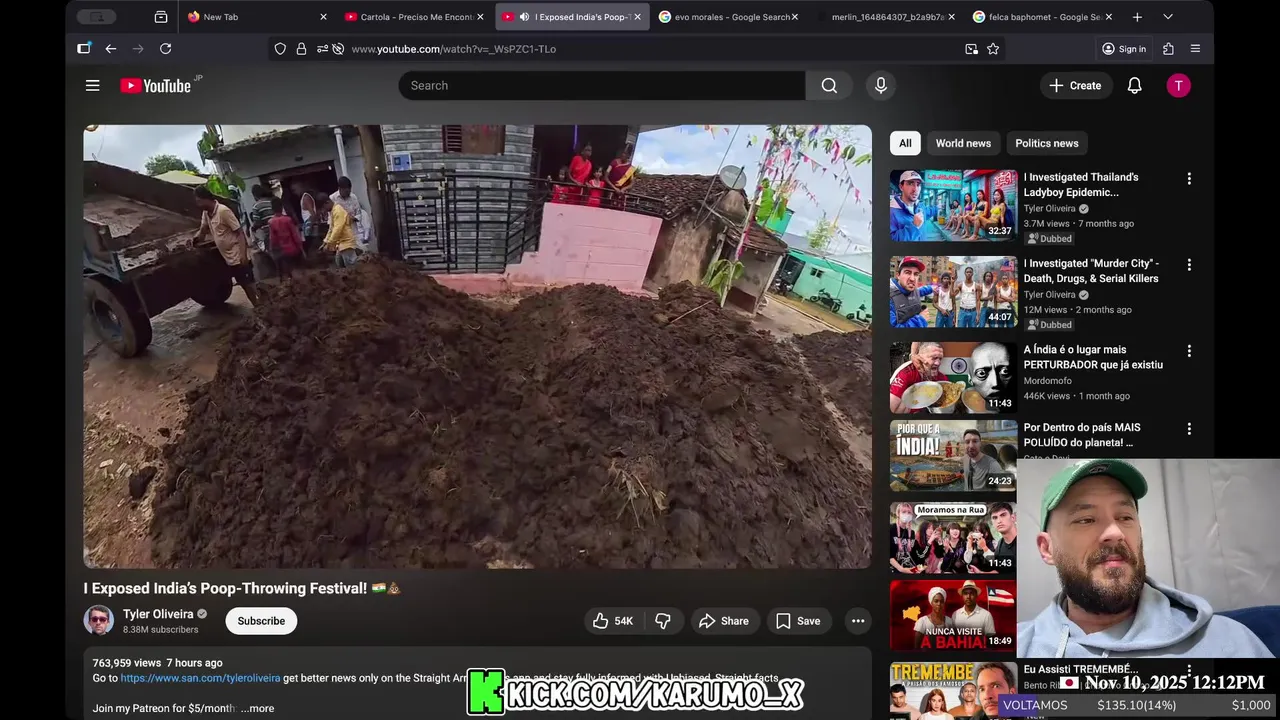1280x720 pixels.
Task: Open the browser application menu
Action: point(1195,49)
